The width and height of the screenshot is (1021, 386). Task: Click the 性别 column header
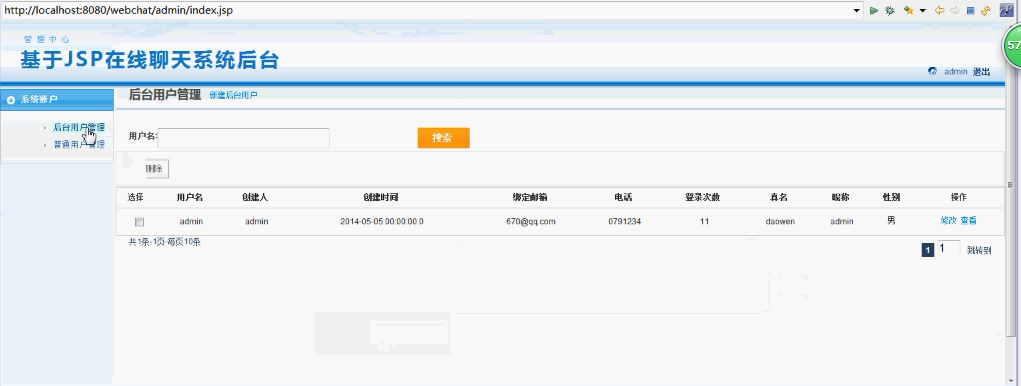click(x=891, y=197)
